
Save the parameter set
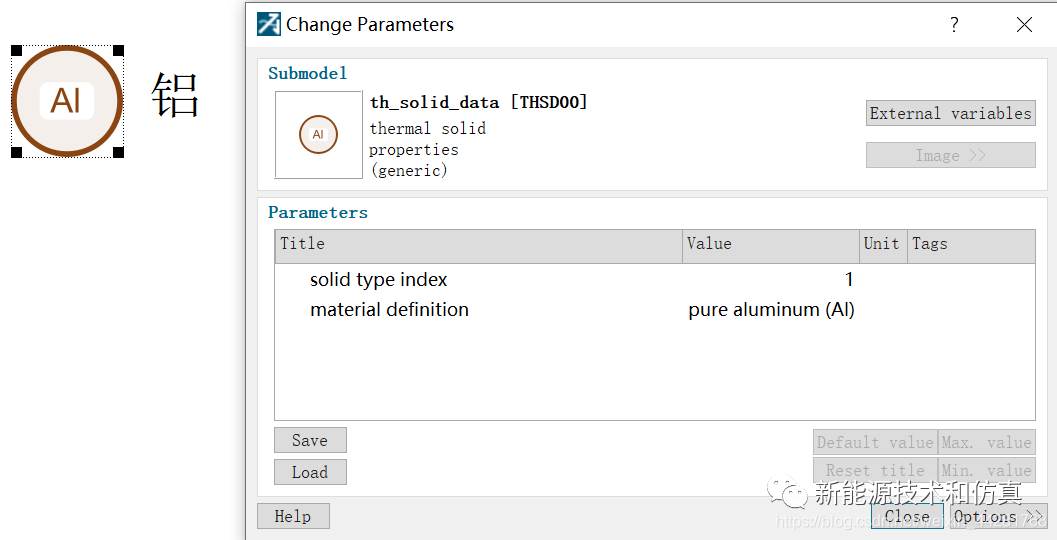coord(310,440)
